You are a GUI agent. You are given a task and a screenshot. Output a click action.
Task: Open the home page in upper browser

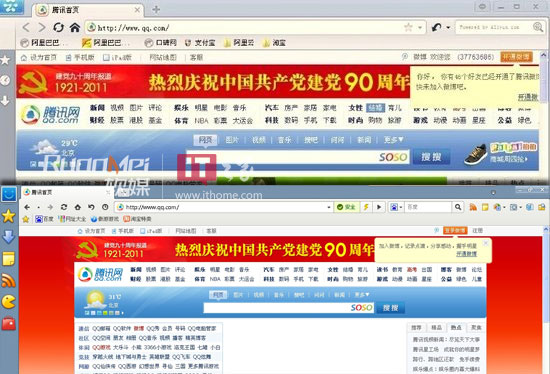coord(74,27)
